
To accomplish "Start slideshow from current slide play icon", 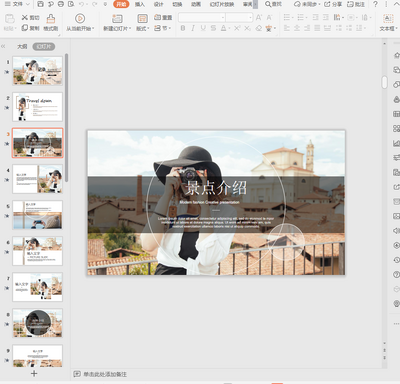I will click(x=80, y=18).
